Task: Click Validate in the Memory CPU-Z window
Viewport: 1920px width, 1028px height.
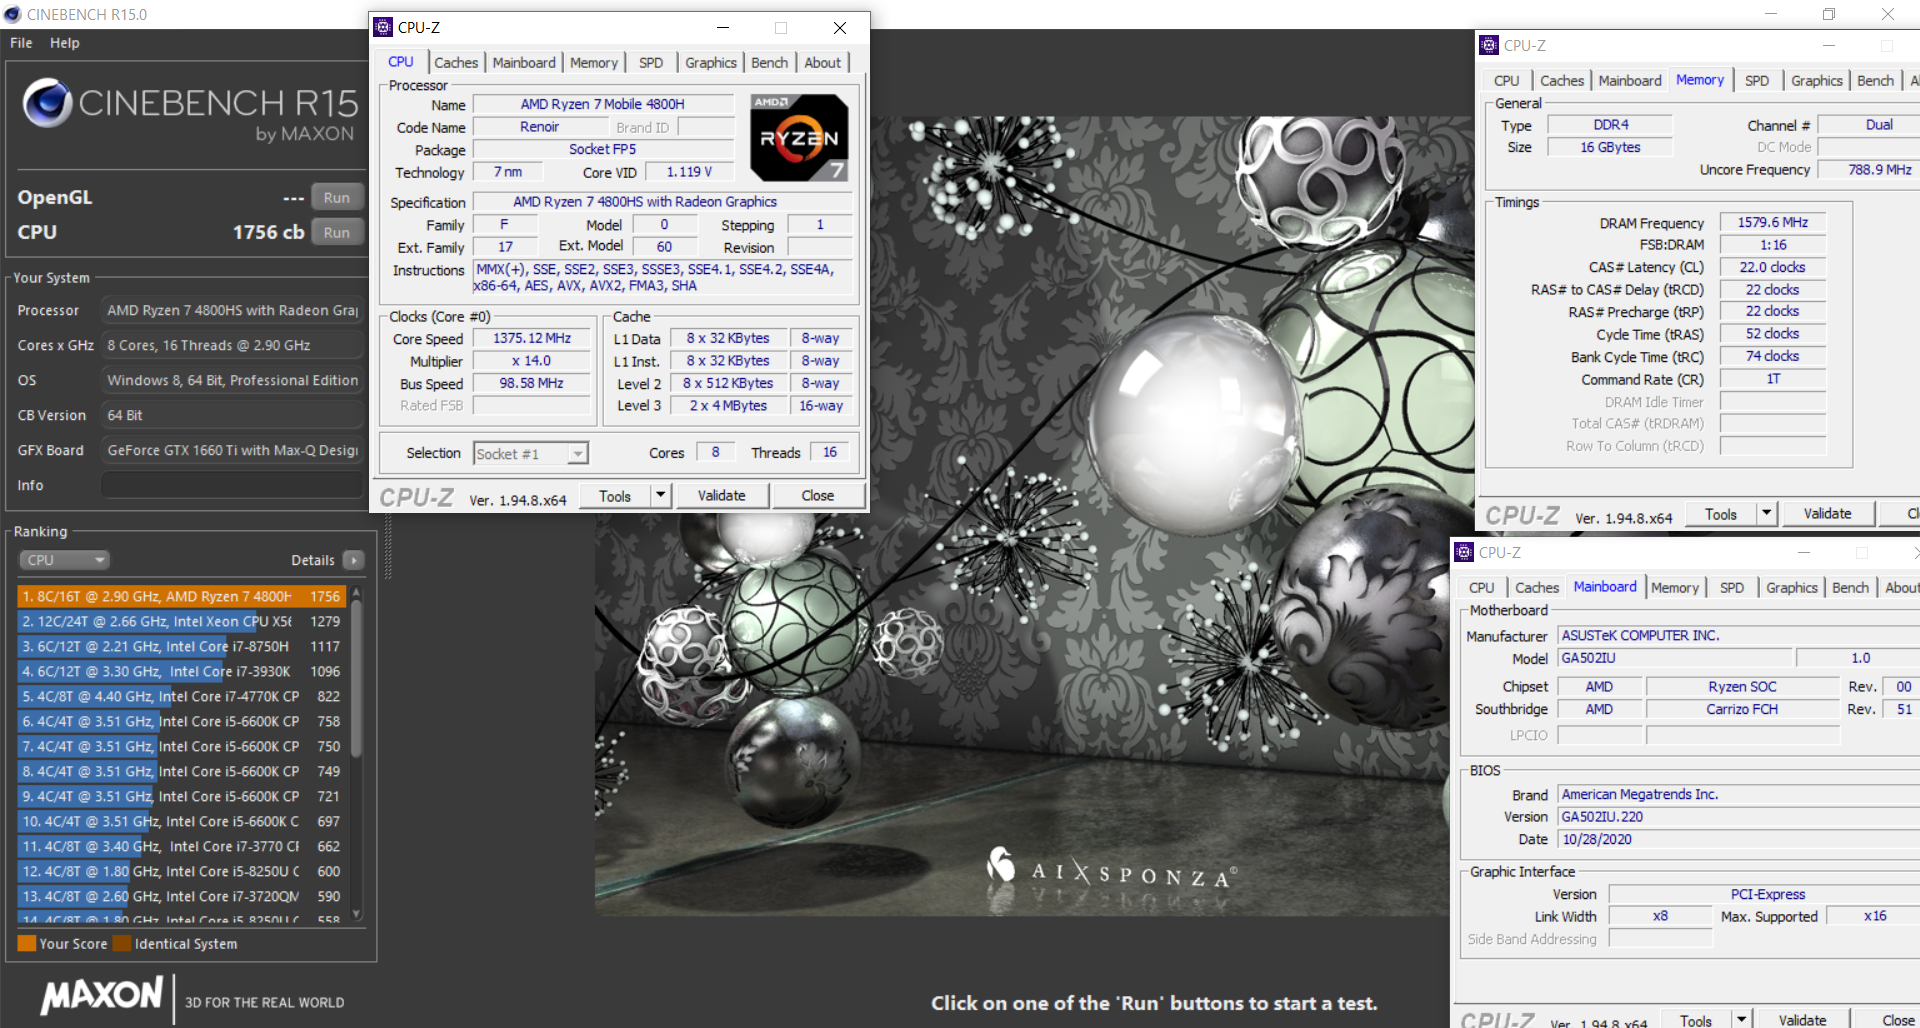Action: (x=1827, y=513)
